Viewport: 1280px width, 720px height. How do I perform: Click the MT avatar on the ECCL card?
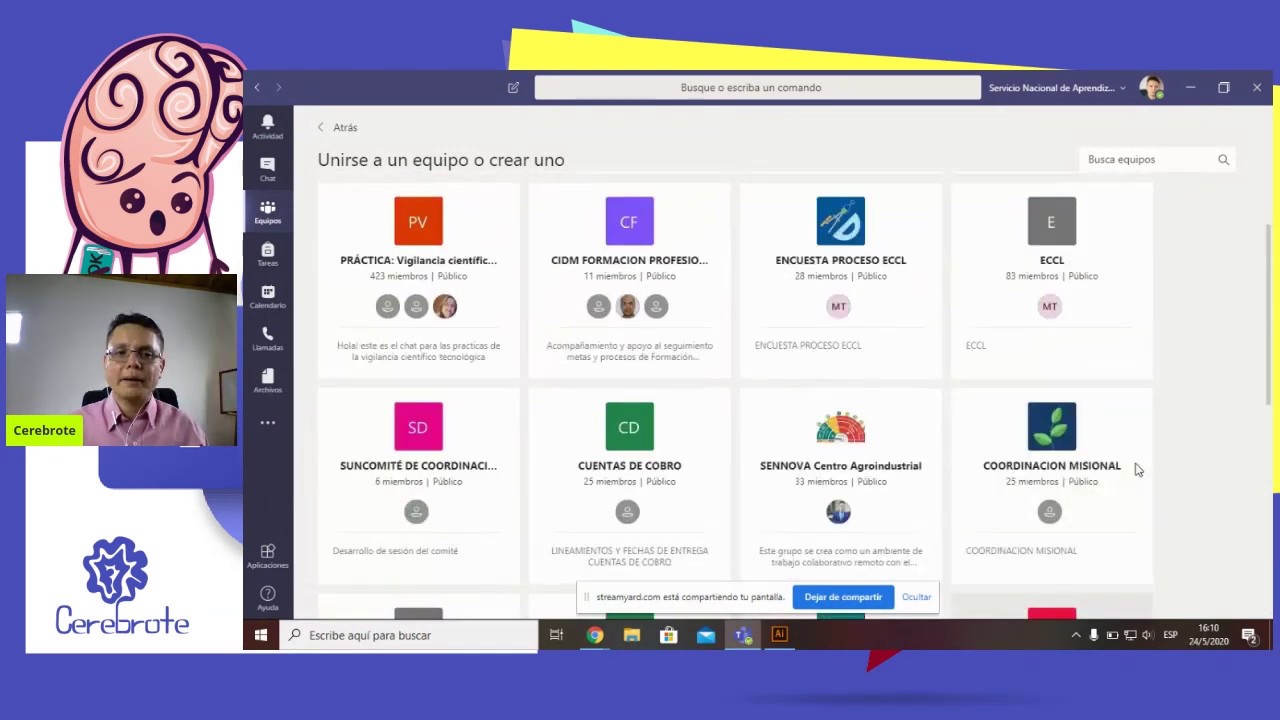tap(1049, 306)
